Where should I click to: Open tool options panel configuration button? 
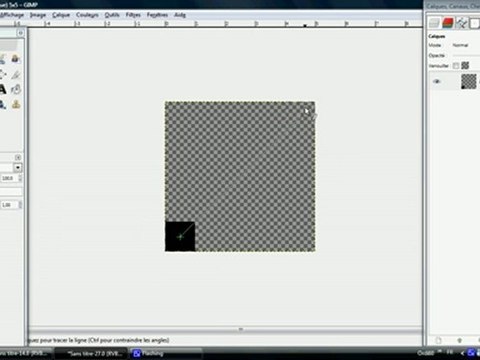coord(18,157)
